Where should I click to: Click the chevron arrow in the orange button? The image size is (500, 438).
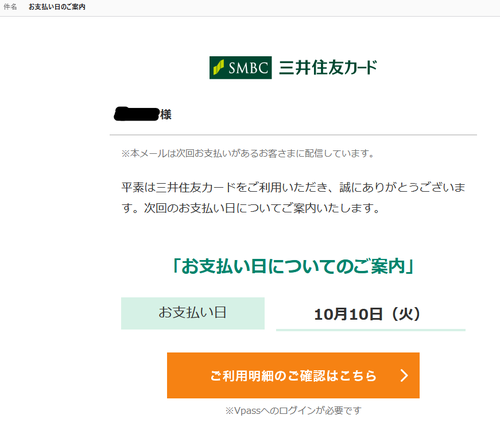click(x=404, y=375)
